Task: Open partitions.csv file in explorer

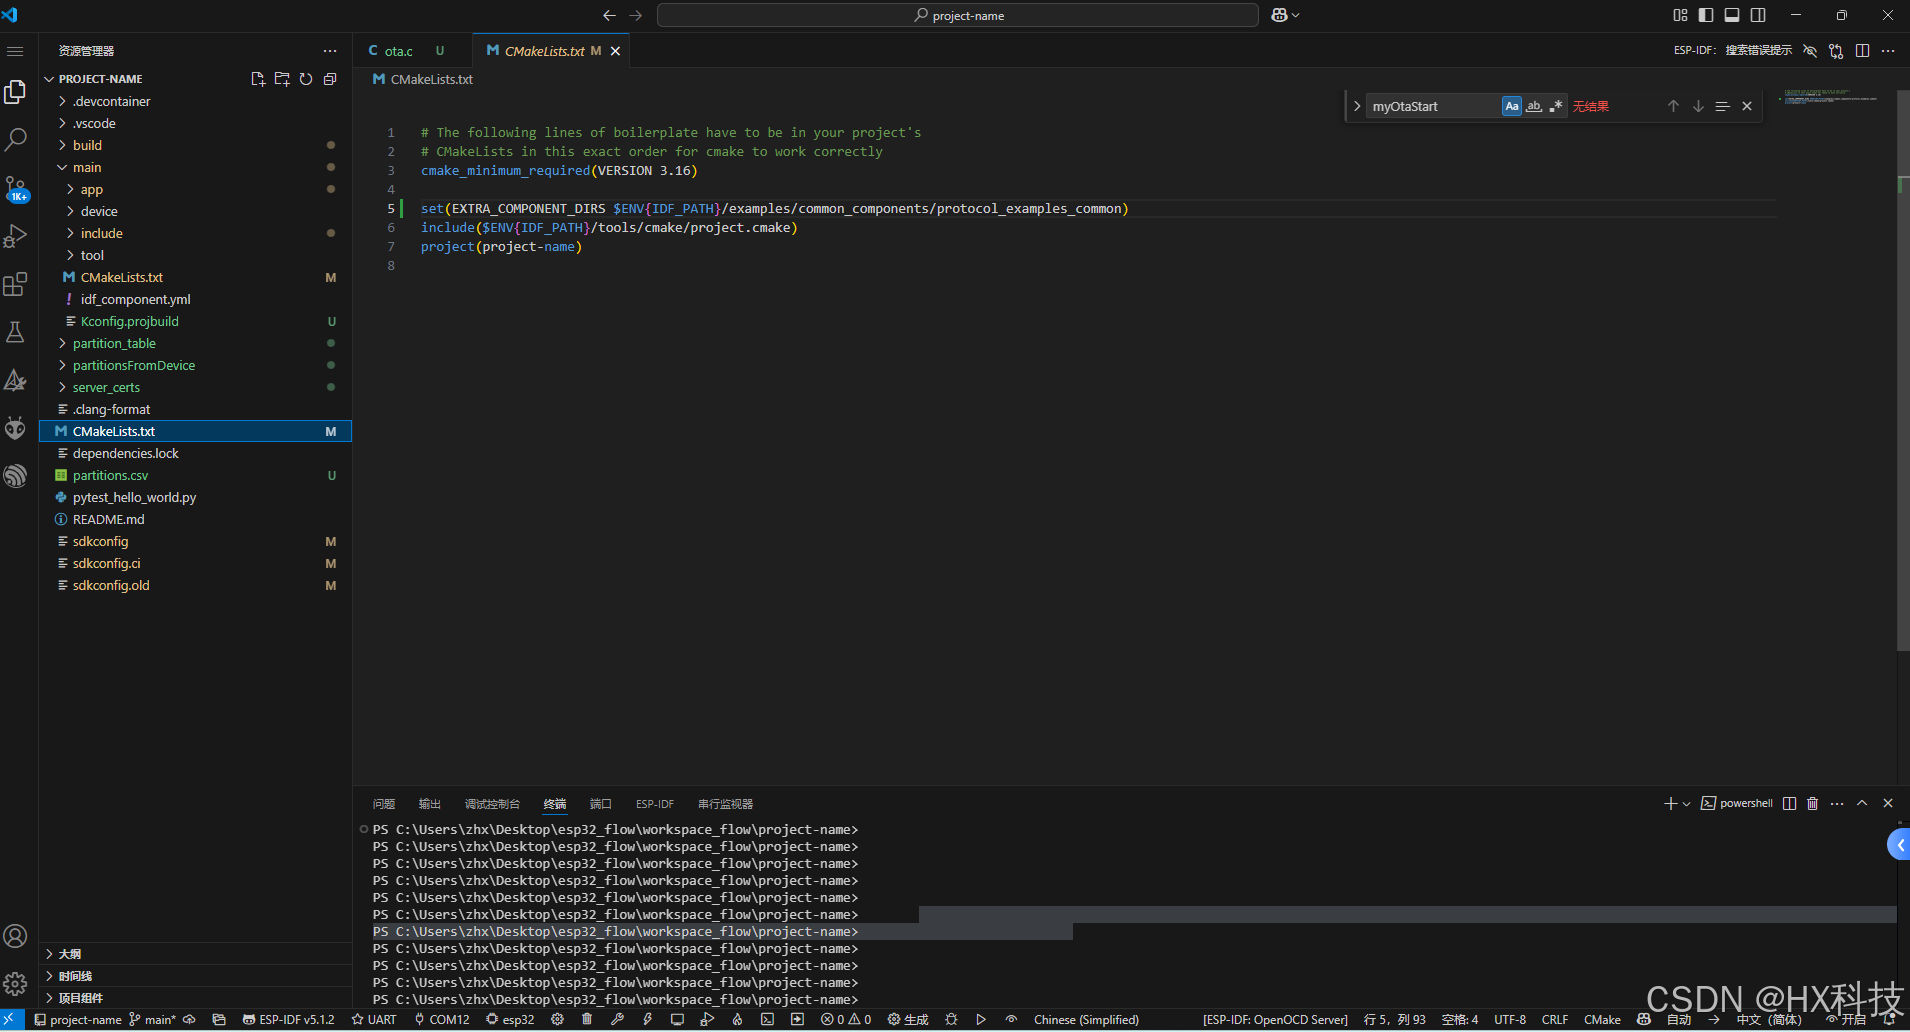Action: click(195, 475)
